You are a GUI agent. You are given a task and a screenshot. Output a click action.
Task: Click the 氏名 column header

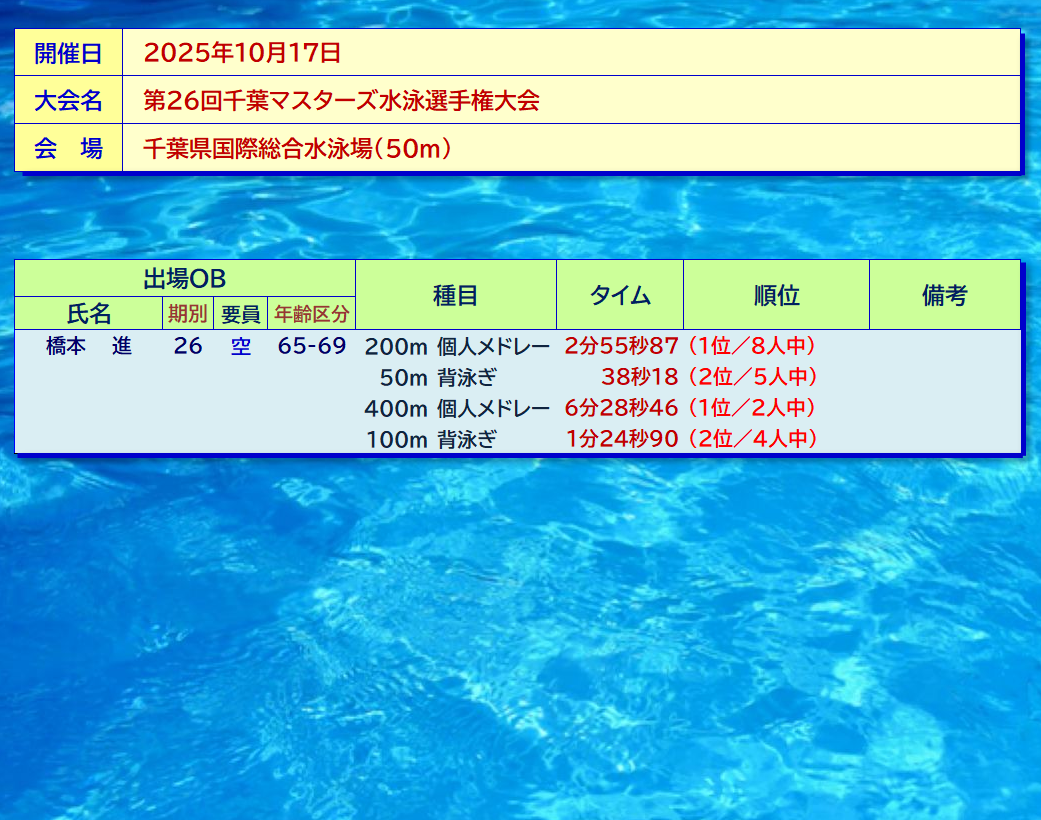coord(89,314)
